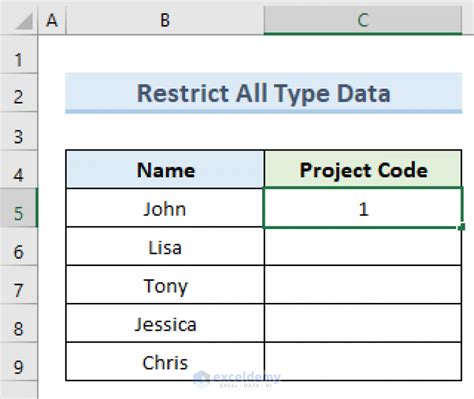
Task: Select the empty Project Code cell for Chris
Action: pos(363,361)
